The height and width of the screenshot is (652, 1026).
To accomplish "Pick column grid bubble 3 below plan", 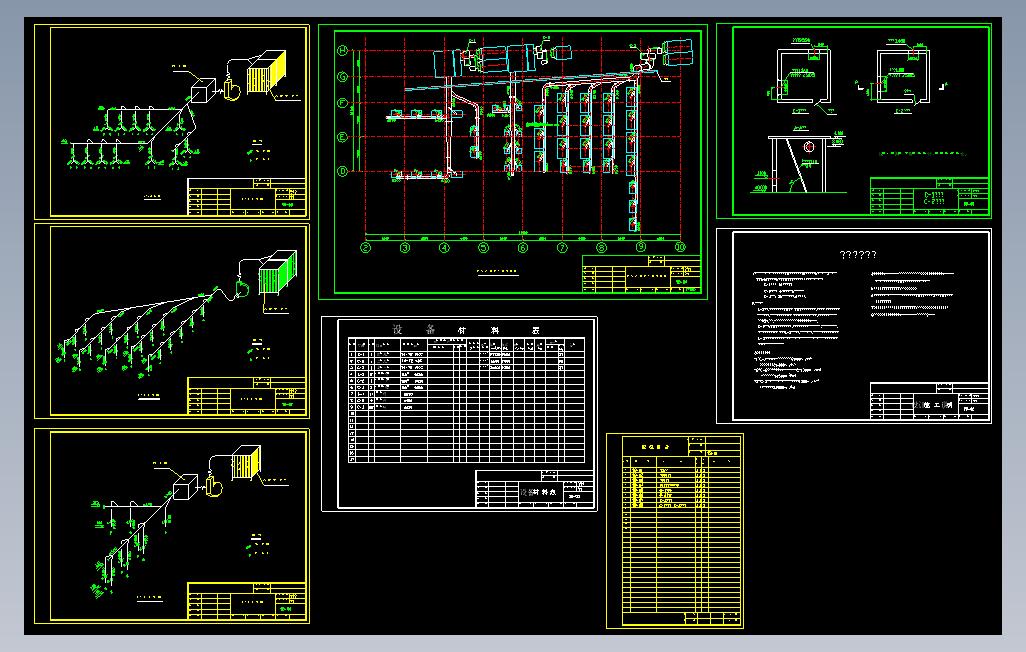I will (405, 247).
